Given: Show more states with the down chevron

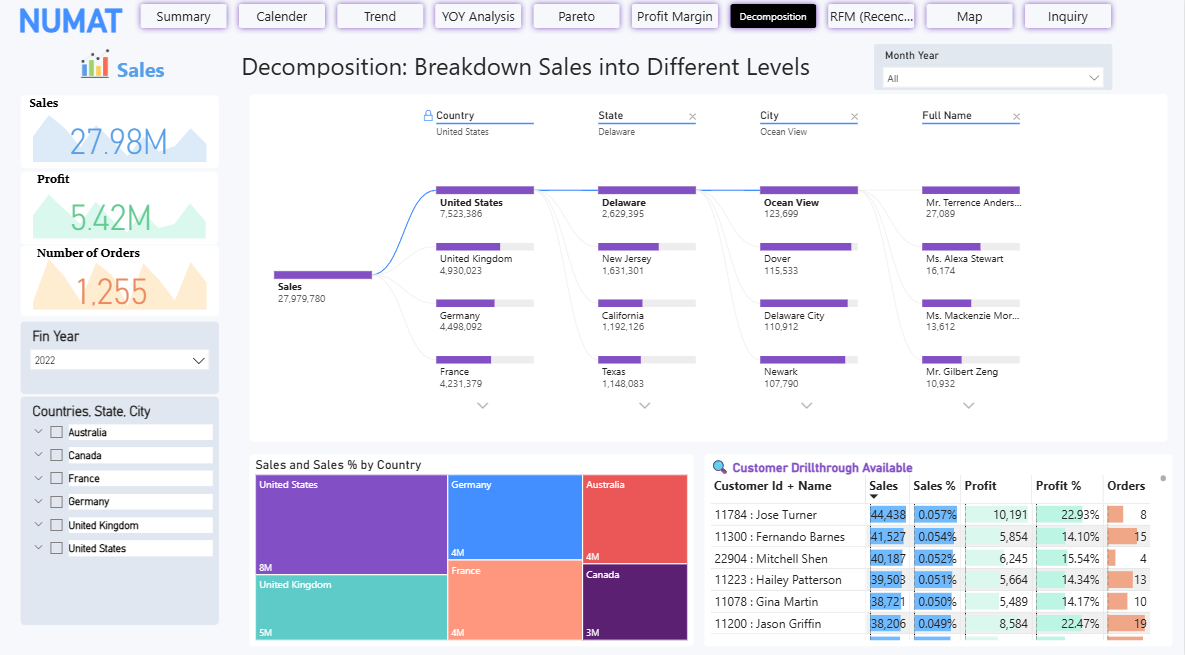Looking at the screenshot, I should (645, 406).
